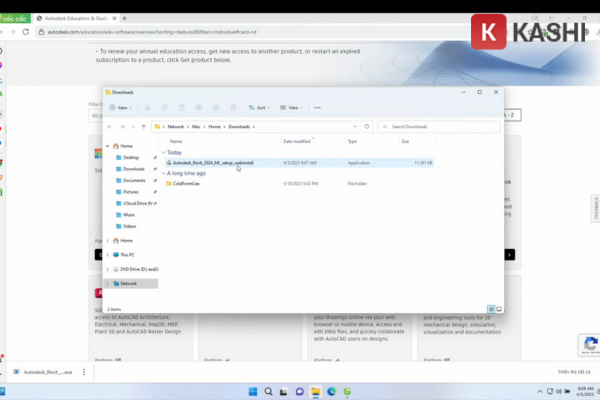This screenshot has height=400, width=600.
Task: Click the Search Downloads field
Action: [x=440, y=127]
